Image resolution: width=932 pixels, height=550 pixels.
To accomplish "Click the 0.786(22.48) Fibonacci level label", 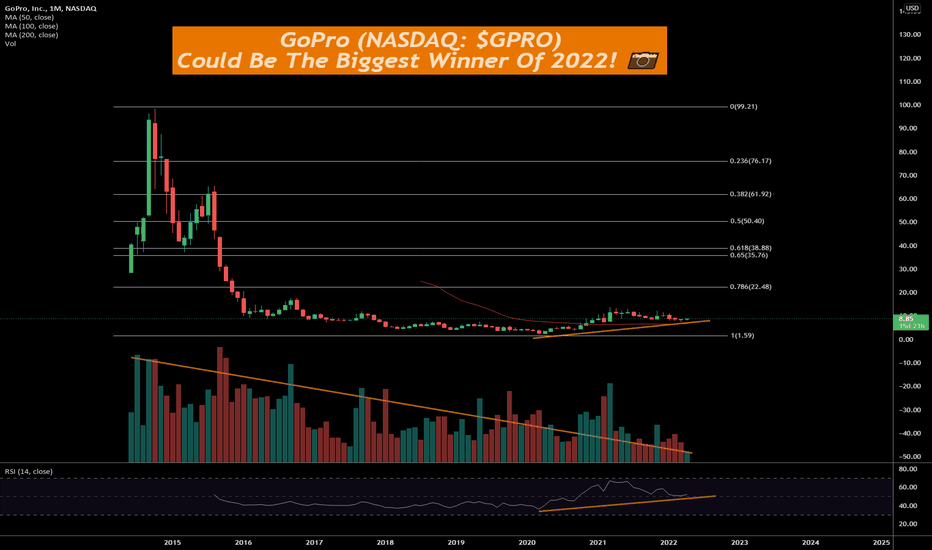I will click(x=751, y=287).
